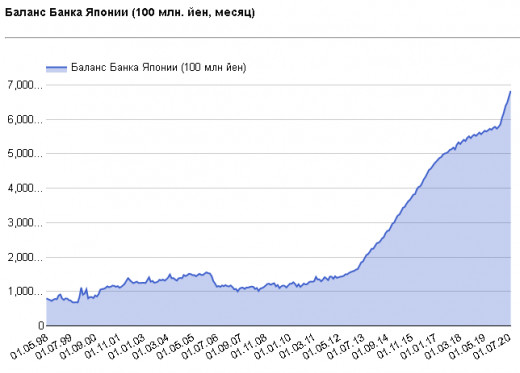Click the 7,000 y-axis label
Image resolution: width=520 pixels, height=373 pixels.
25,85
